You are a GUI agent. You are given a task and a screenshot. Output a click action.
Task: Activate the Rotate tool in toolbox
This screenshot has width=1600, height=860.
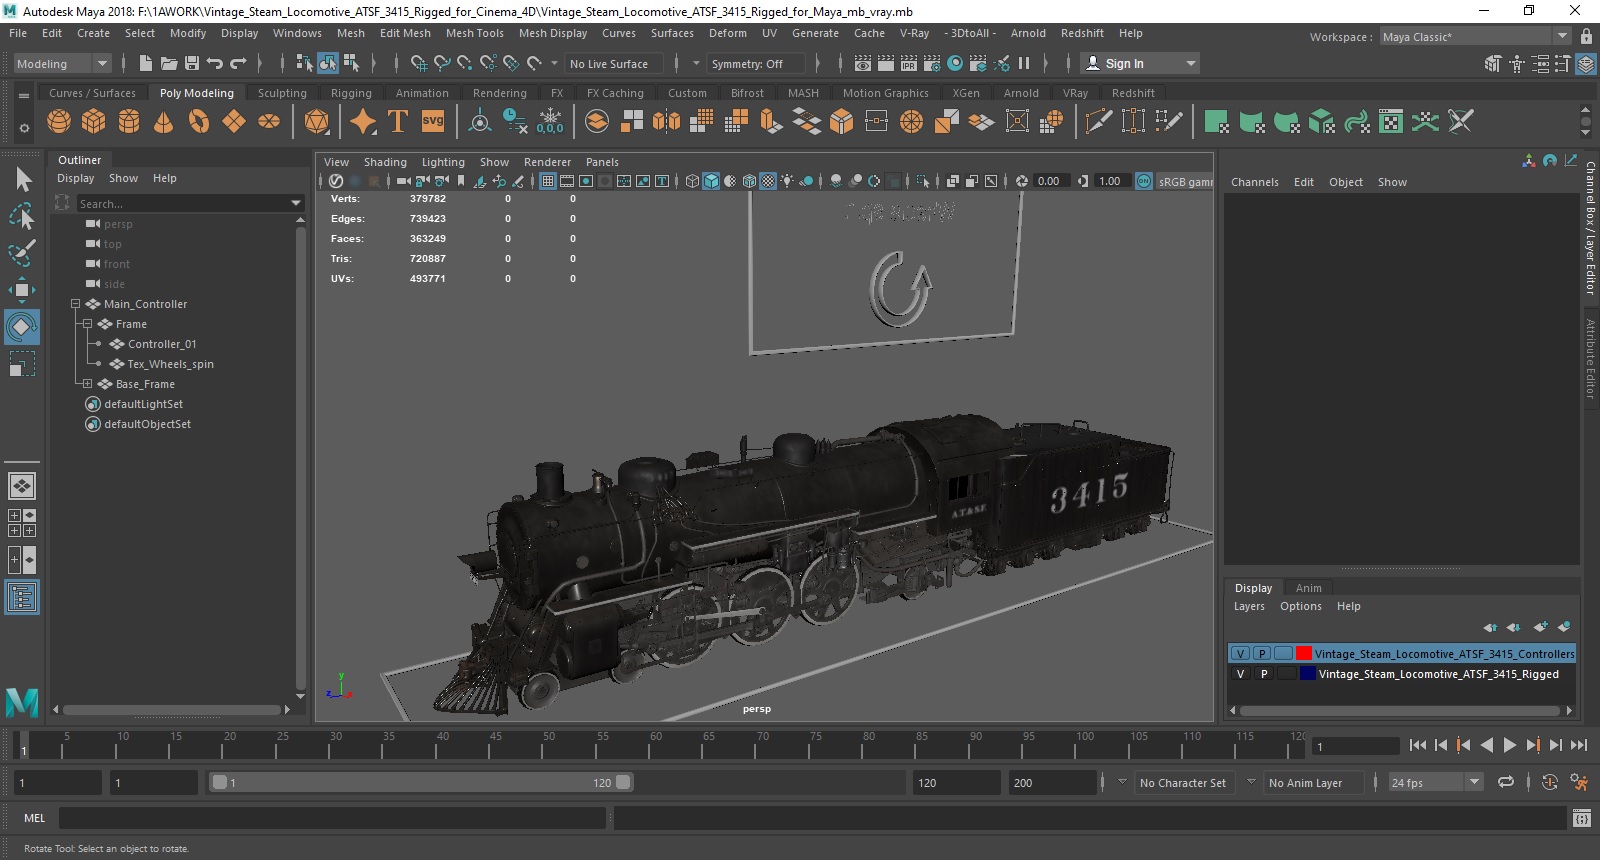point(22,327)
